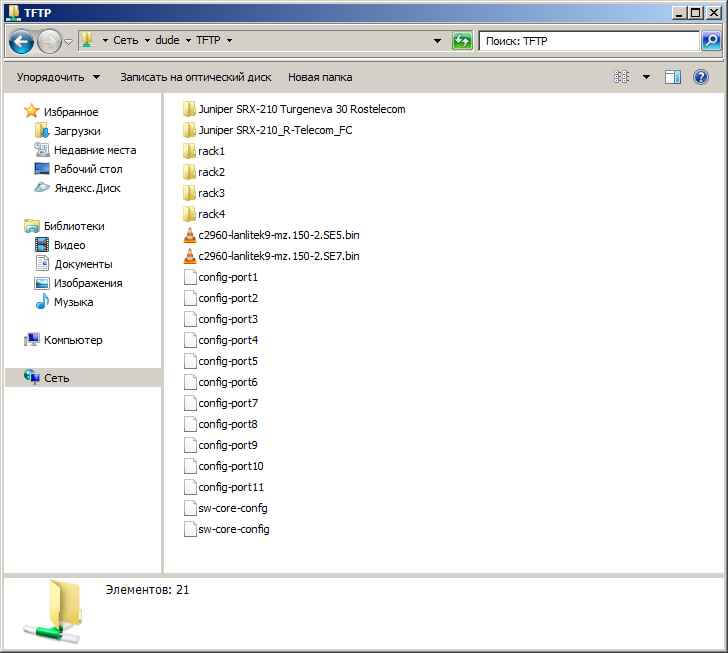Screen dimensions: 728x653
Task: Click the TFTP window title bar icon
Action: click(14, 13)
